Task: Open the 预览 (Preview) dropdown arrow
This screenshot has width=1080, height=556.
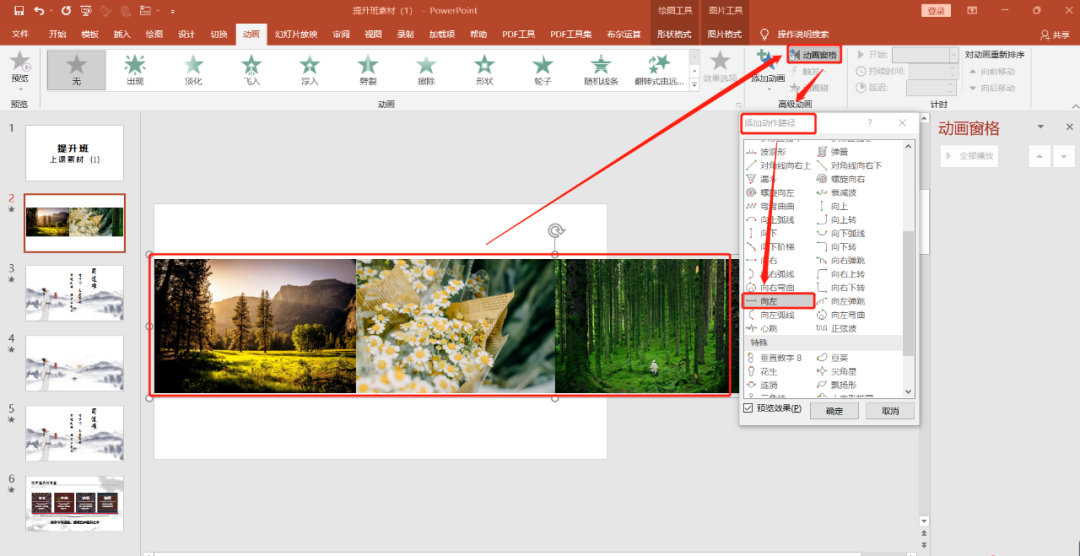Action: click(20, 89)
